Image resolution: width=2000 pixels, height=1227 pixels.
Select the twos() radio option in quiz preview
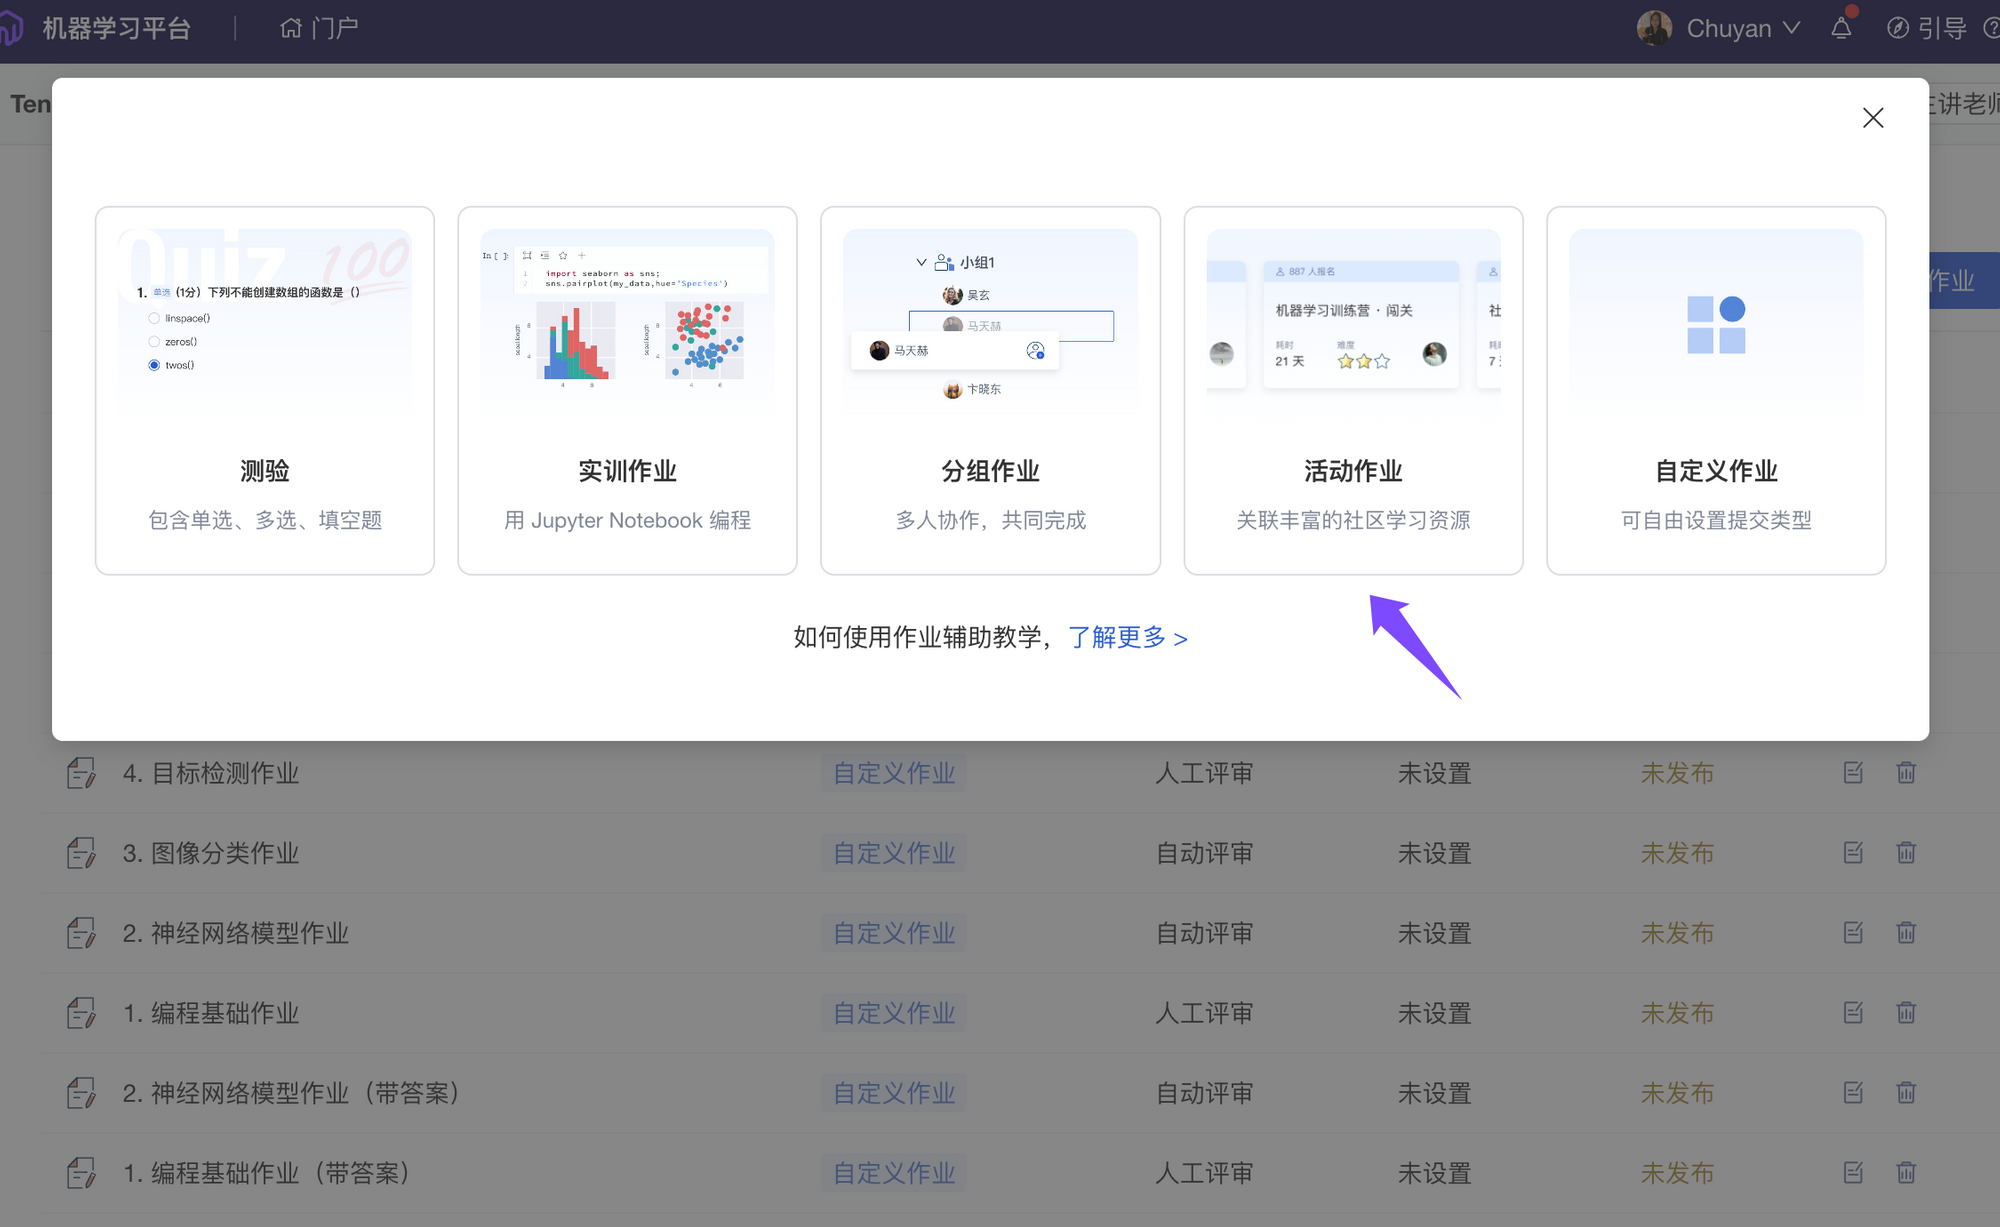click(x=154, y=365)
